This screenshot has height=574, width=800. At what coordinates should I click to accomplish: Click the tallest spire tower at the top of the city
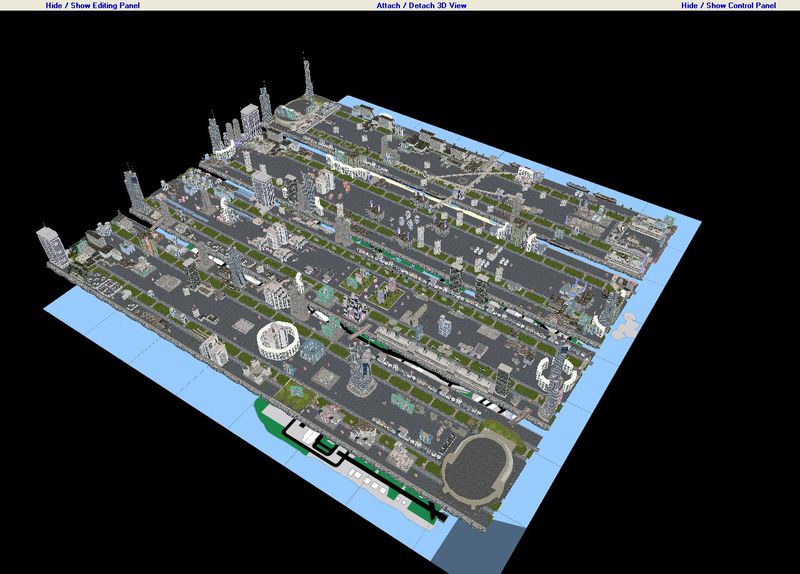tap(308, 77)
